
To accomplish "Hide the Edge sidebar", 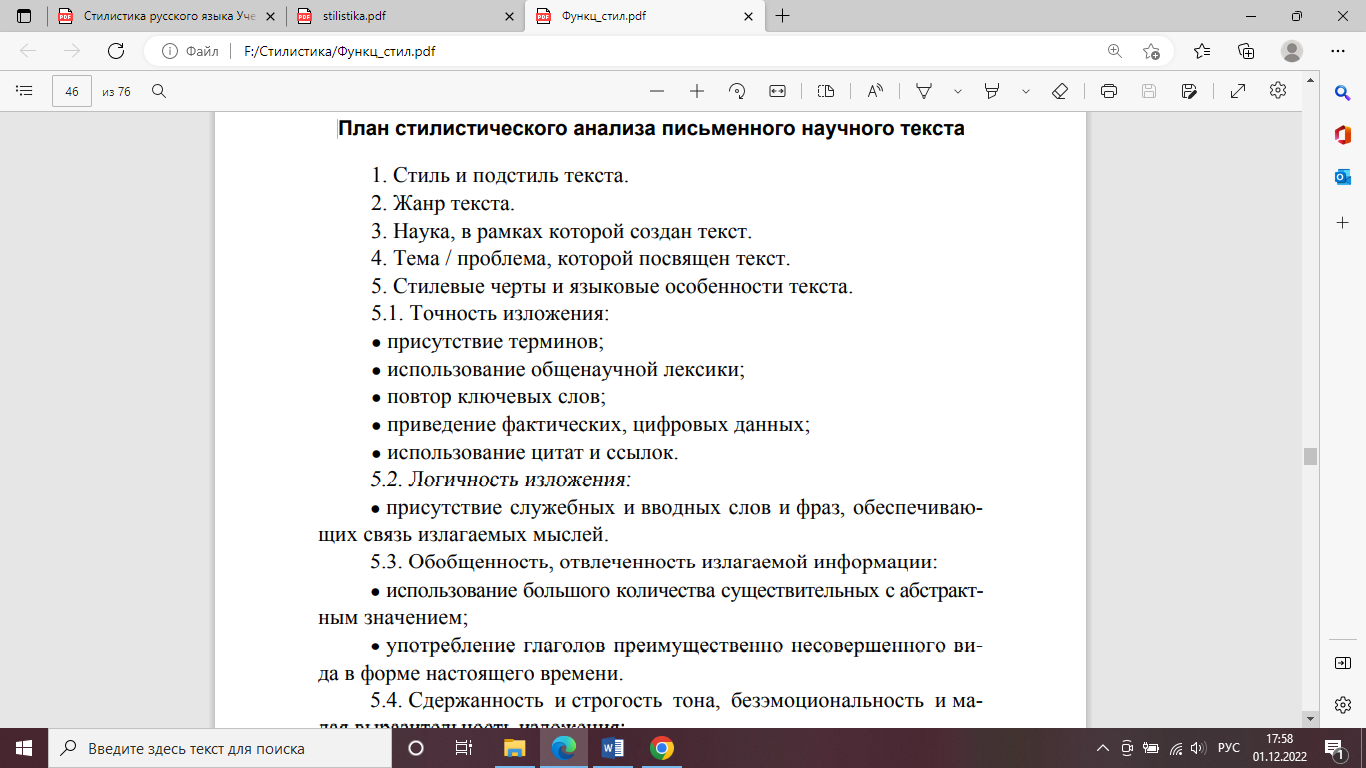I will pos(1343,663).
